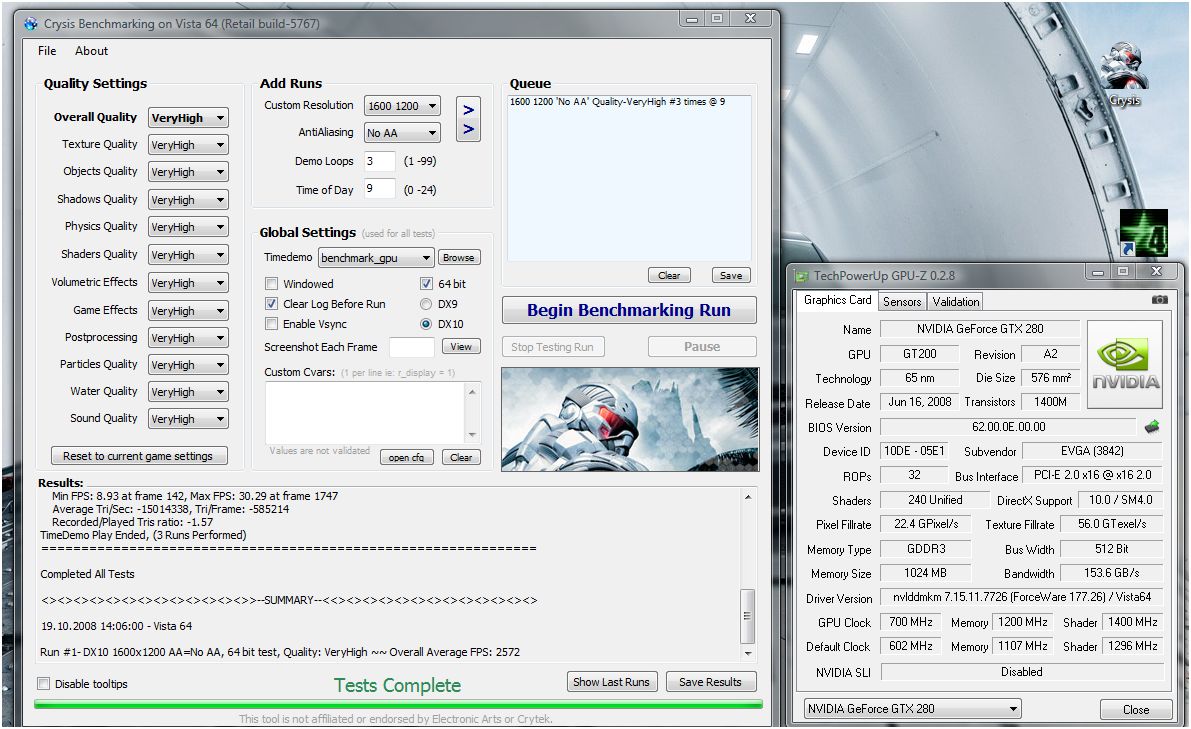1191x729 pixels.
Task: Open the Objects Quality dropdown
Action: 188,172
